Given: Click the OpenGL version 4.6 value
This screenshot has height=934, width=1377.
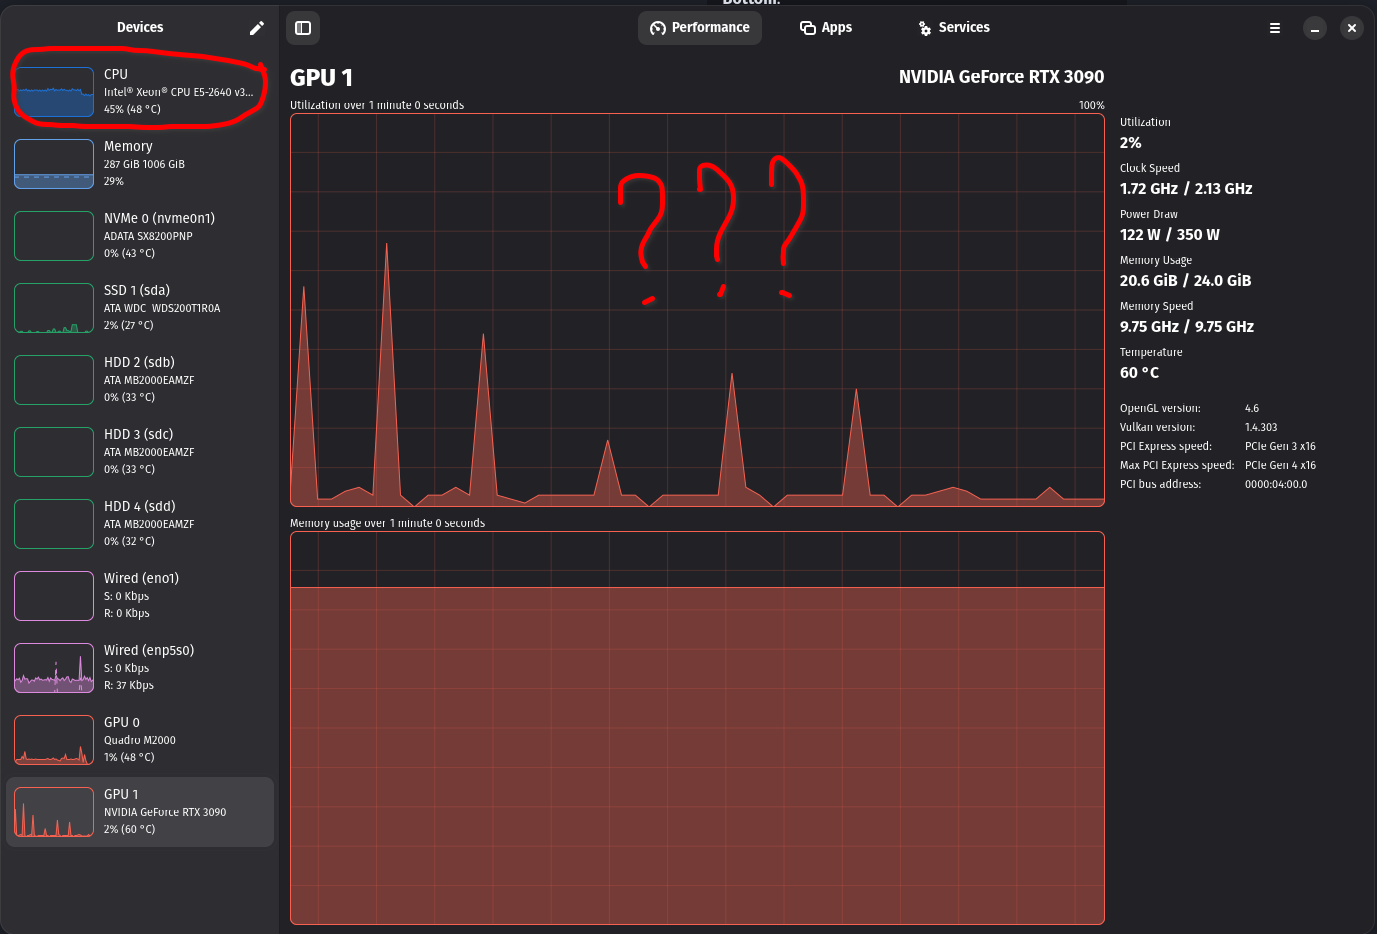Looking at the screenshot, I should [x=1252, y=408].
